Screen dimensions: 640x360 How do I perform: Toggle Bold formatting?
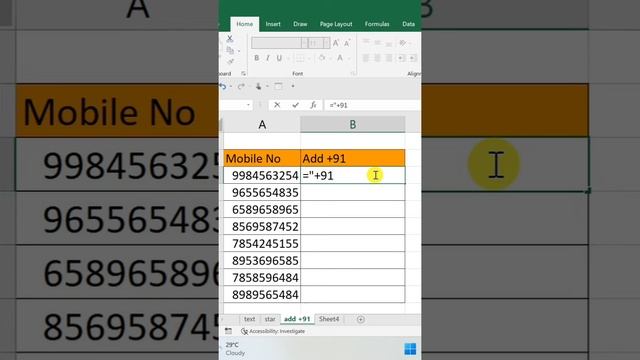coord(256,58)
